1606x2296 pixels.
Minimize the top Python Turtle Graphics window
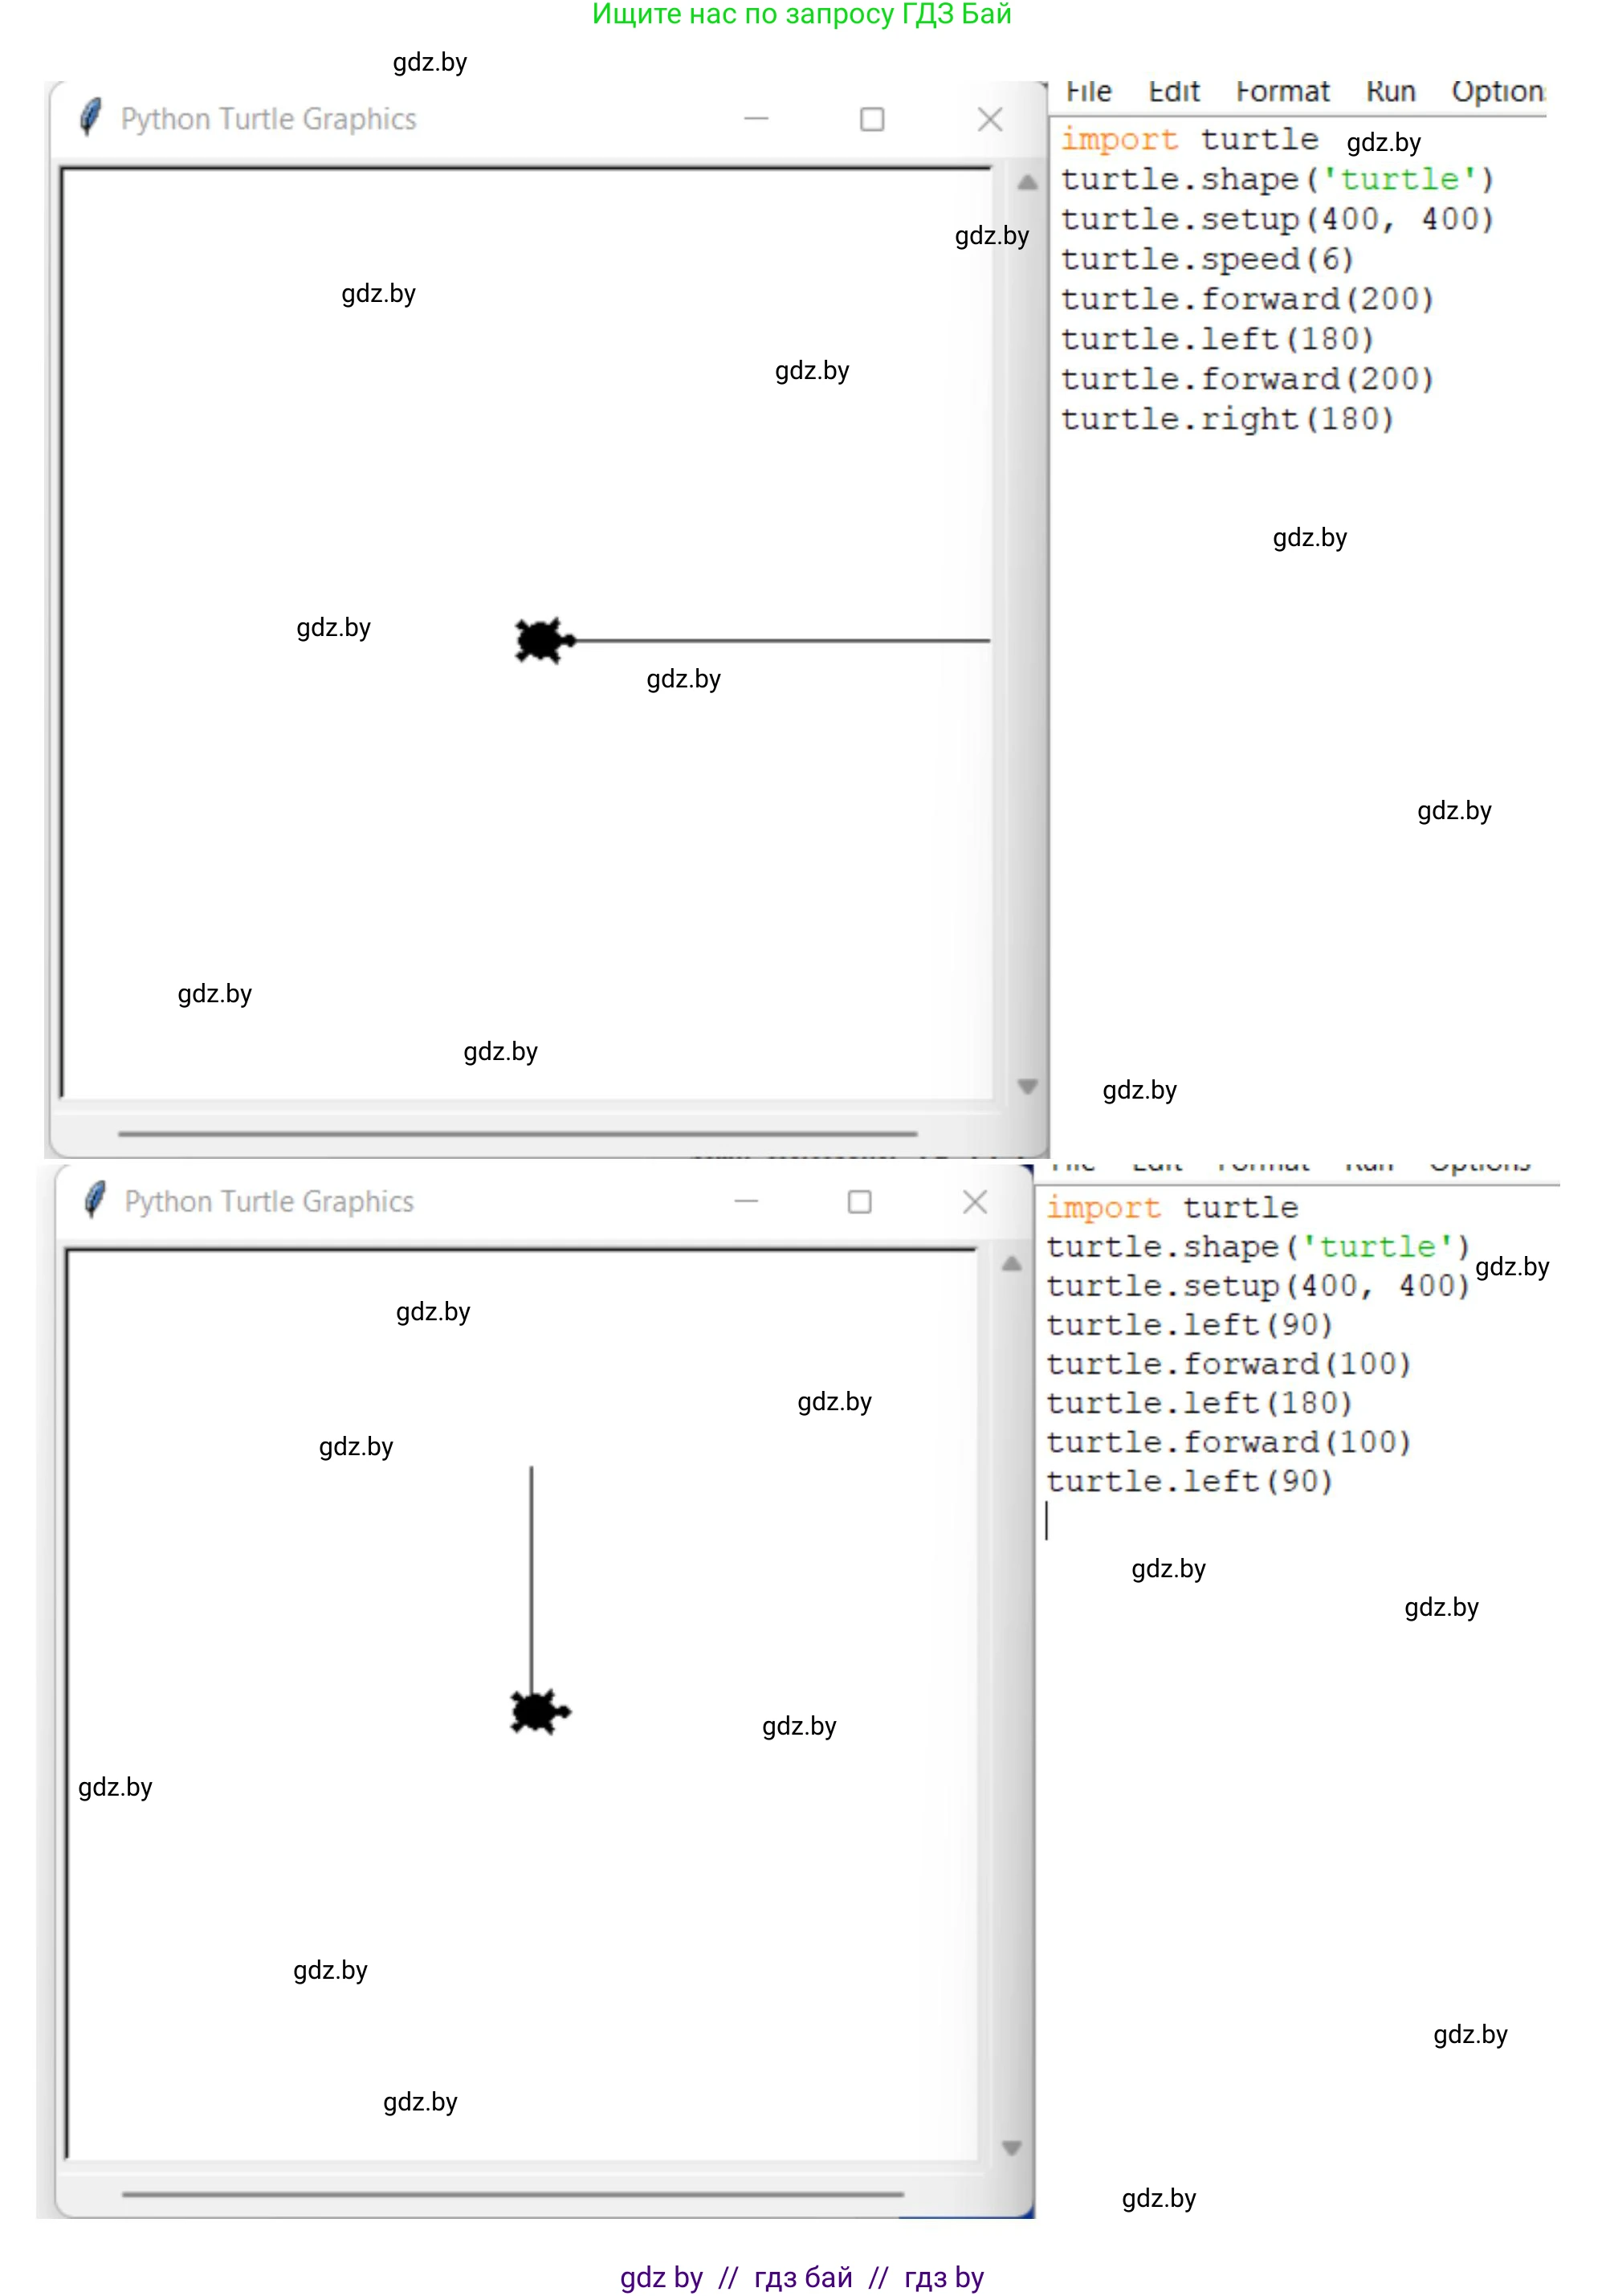(756, 119)
